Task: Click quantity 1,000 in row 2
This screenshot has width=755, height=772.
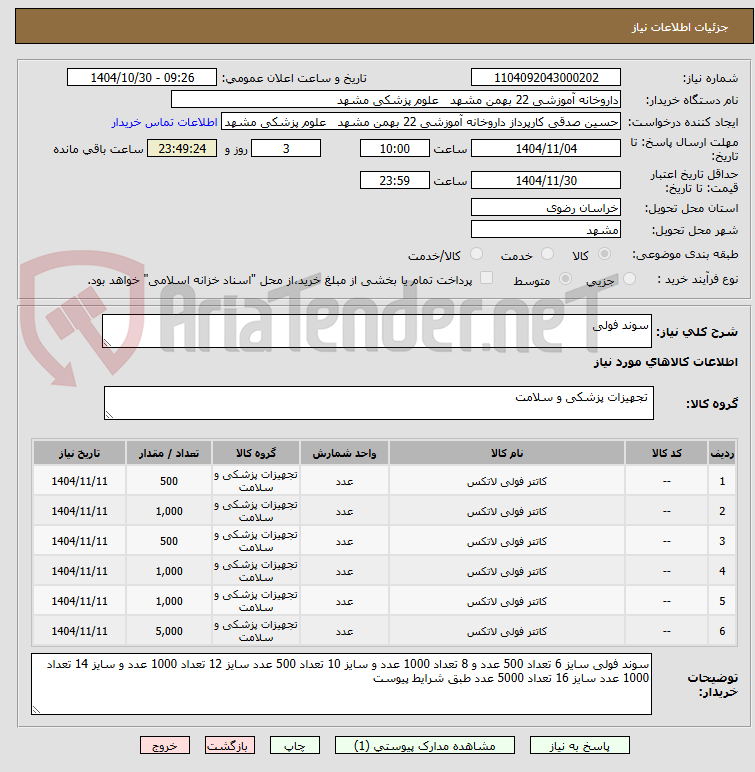Action: 169,511
